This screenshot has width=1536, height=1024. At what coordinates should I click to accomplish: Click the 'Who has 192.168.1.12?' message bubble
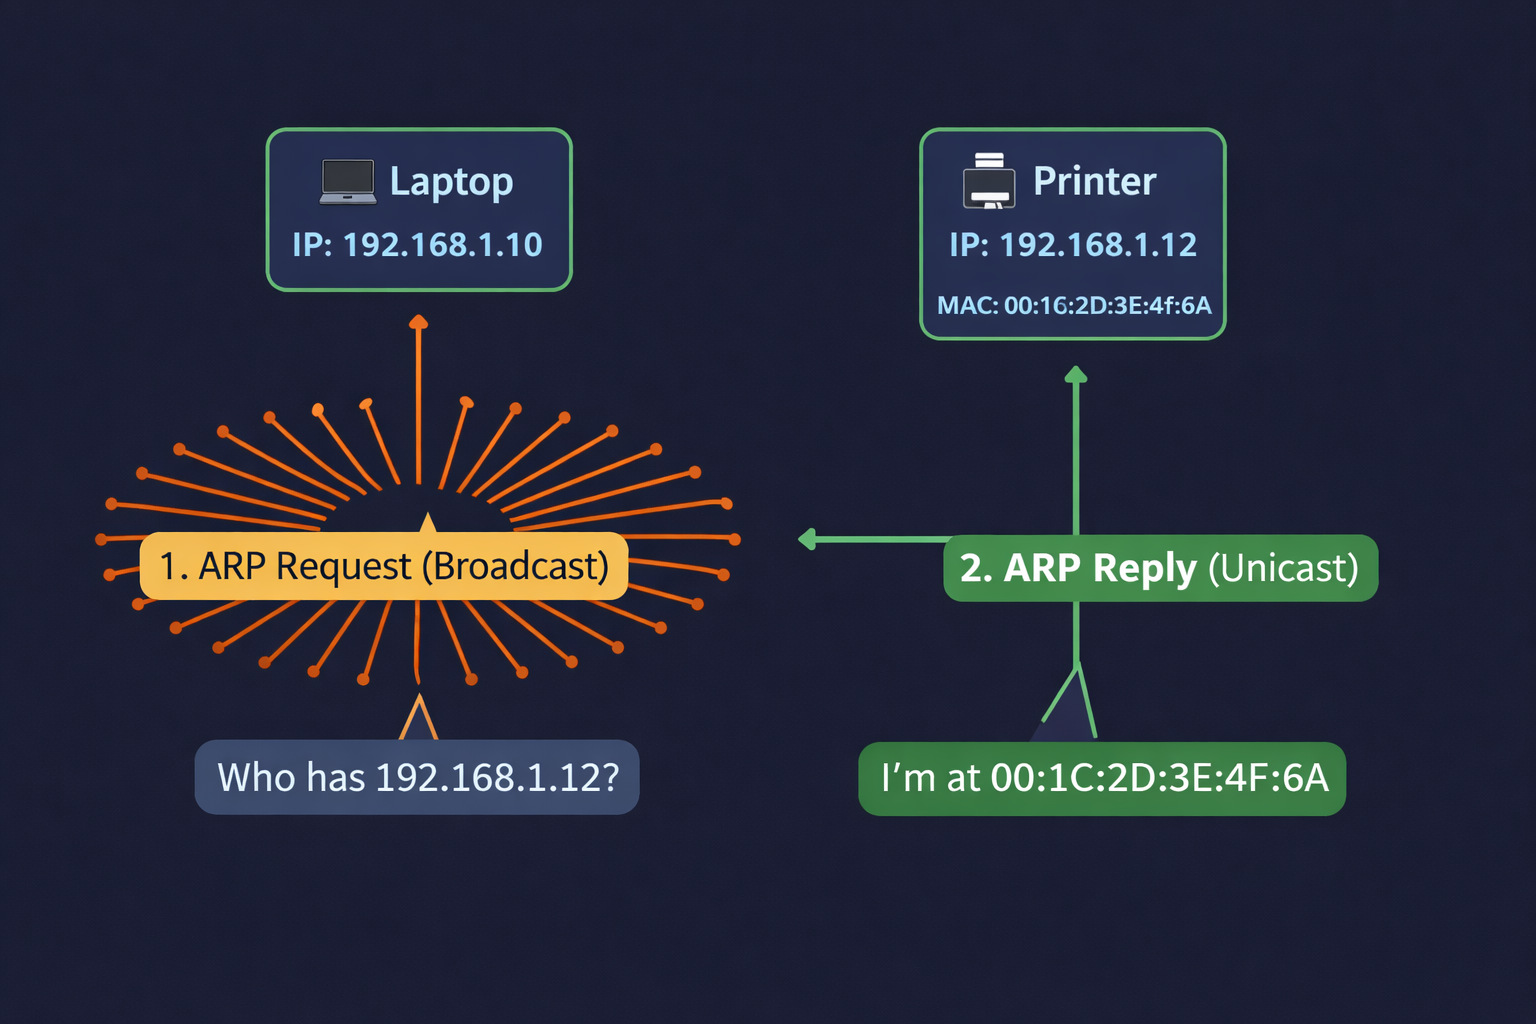[x=419, y=778]
